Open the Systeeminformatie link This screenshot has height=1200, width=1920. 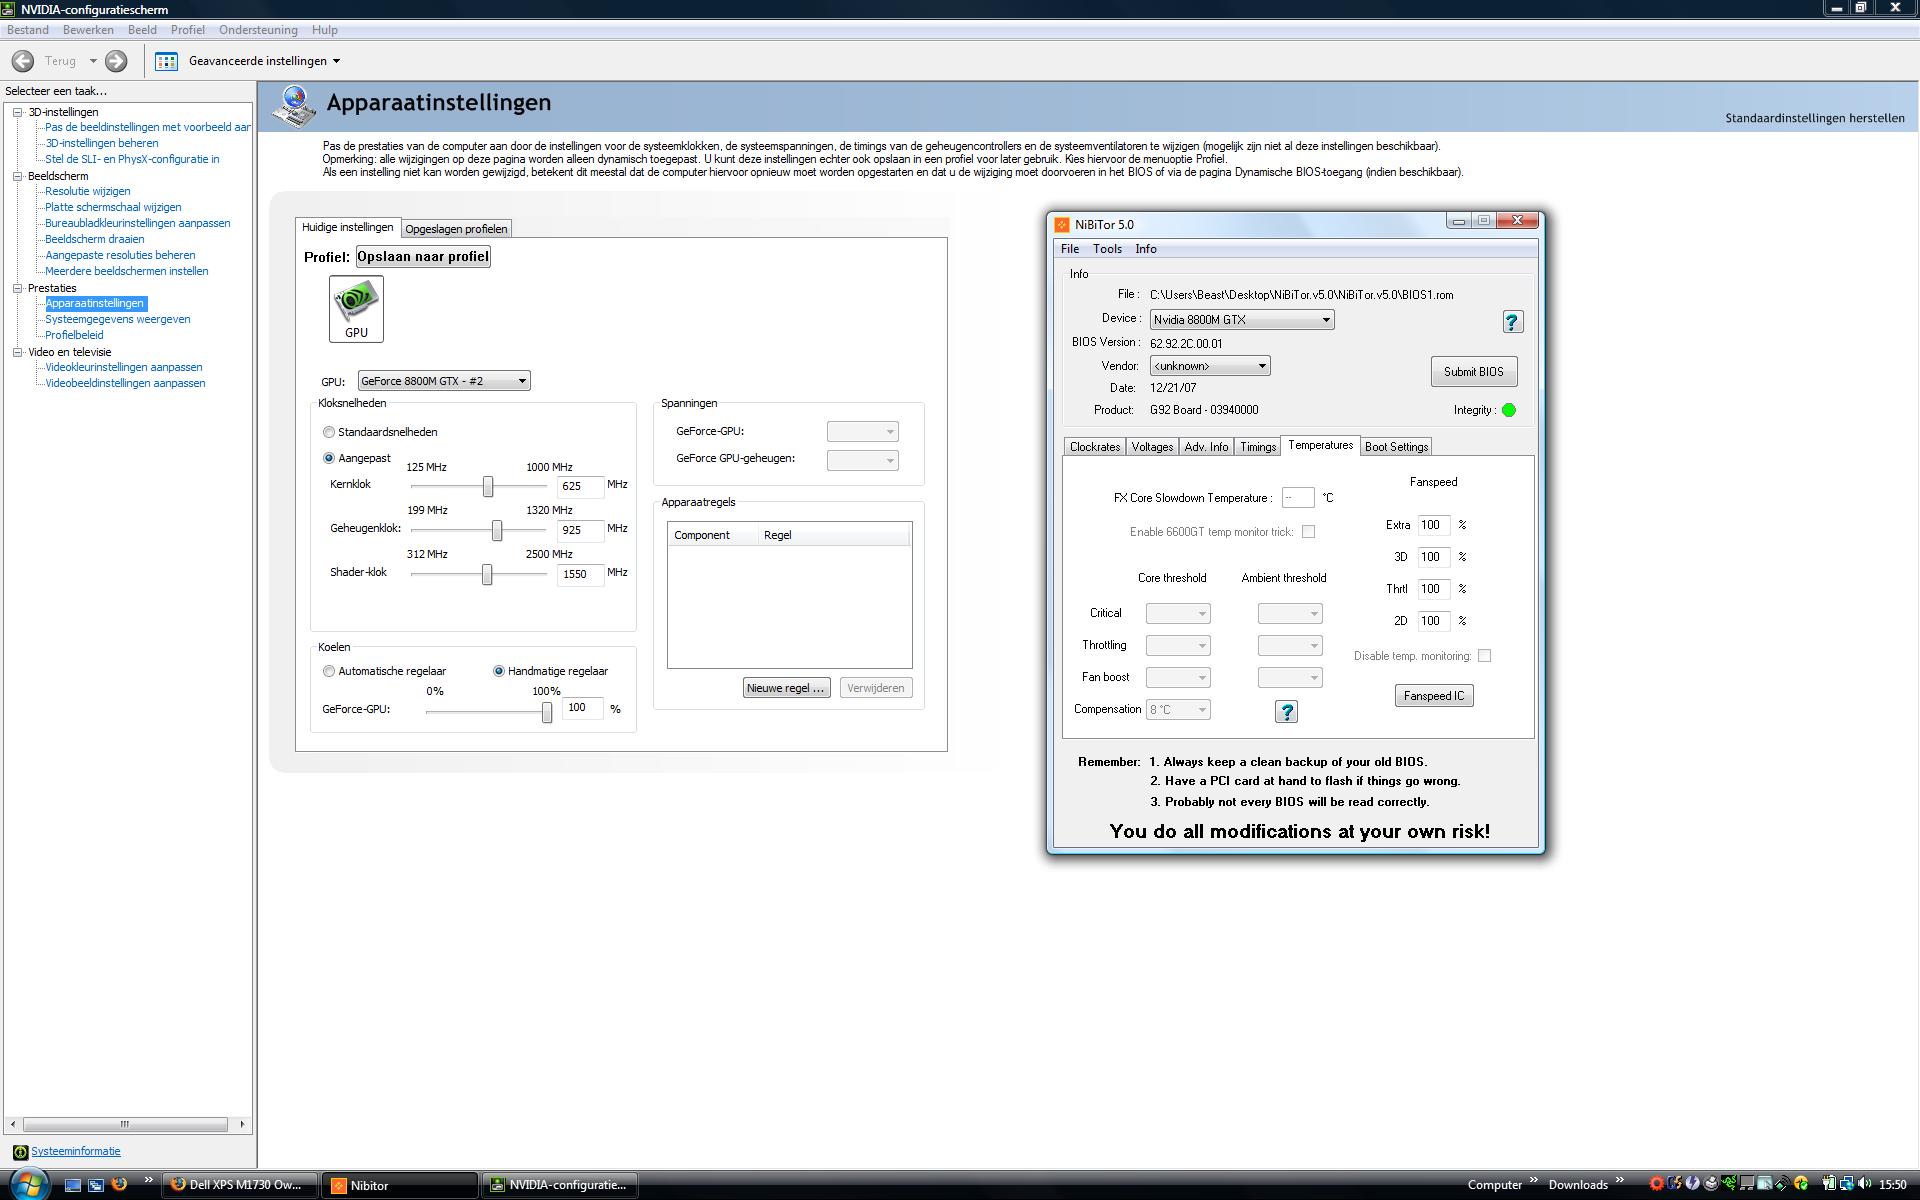(75, 1152)
